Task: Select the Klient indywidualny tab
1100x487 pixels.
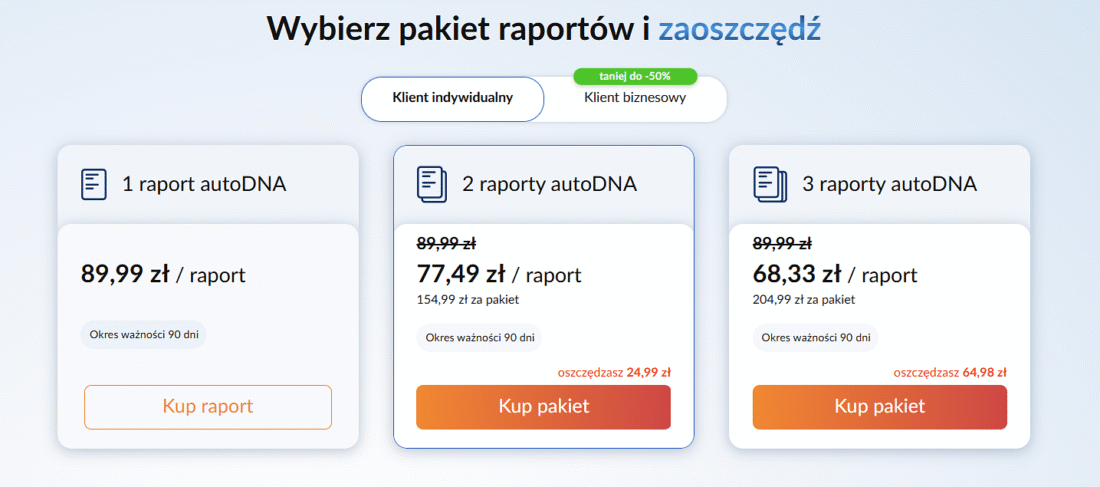Action: tap(452, 98)
